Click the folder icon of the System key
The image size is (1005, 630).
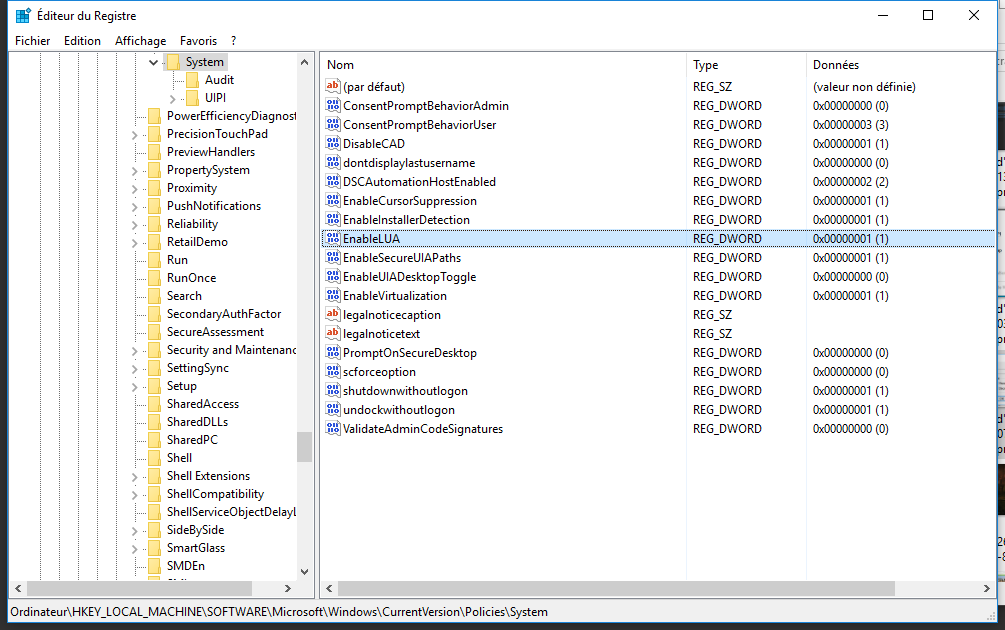tap(174, 62)
